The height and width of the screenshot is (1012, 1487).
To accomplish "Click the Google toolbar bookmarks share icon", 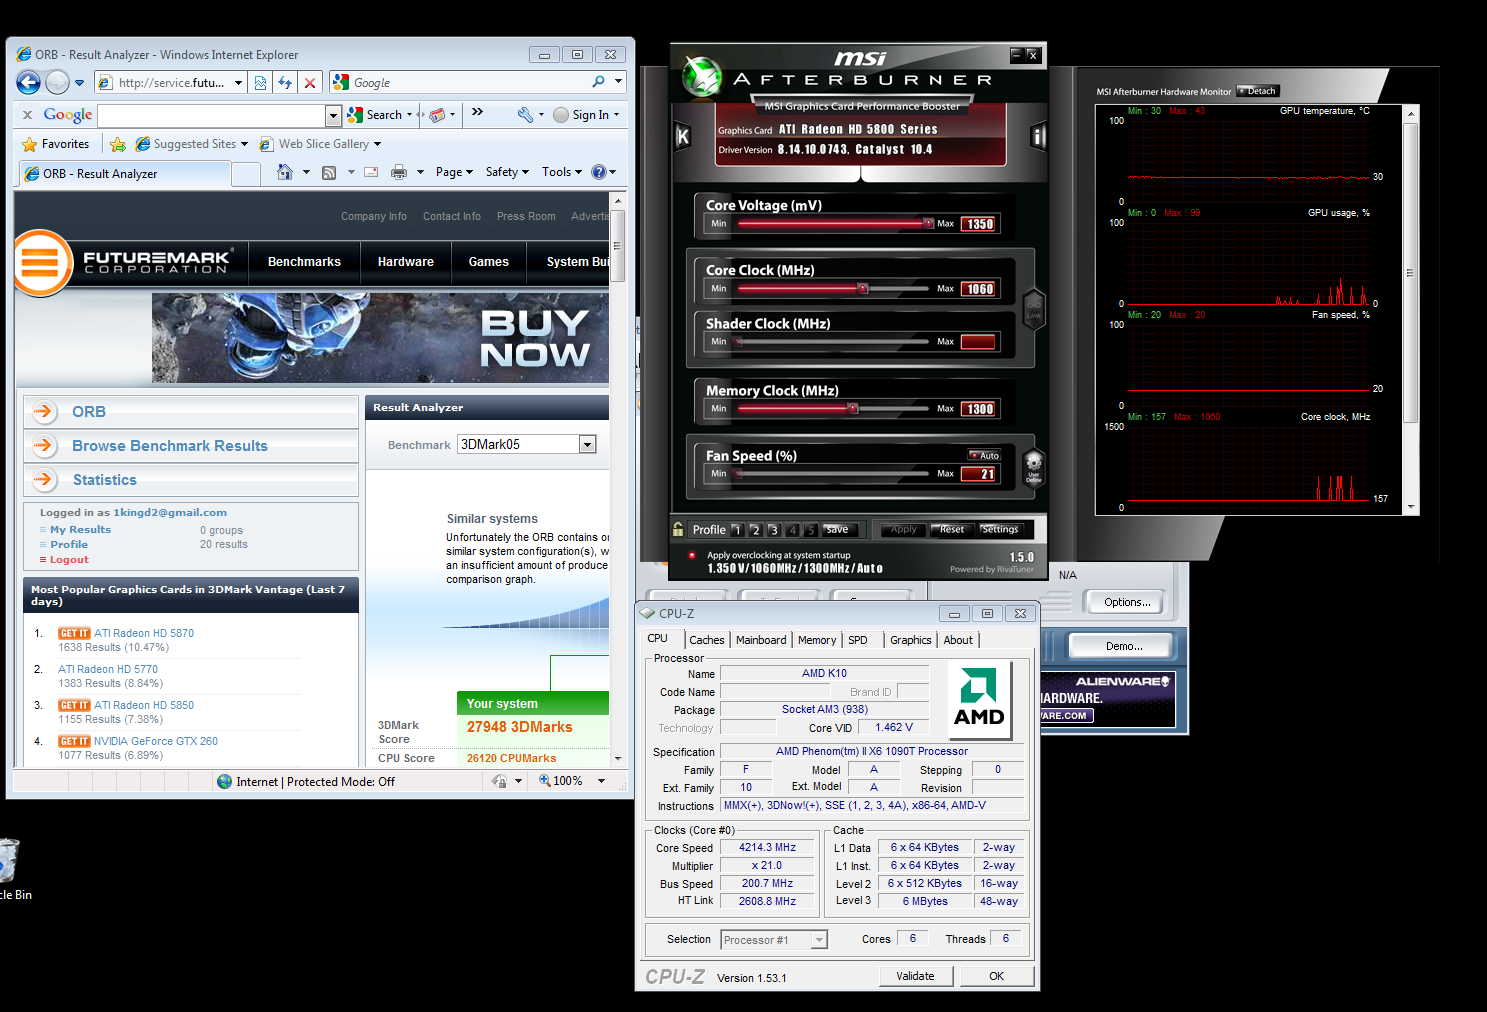I will click(x=437, y=115).
